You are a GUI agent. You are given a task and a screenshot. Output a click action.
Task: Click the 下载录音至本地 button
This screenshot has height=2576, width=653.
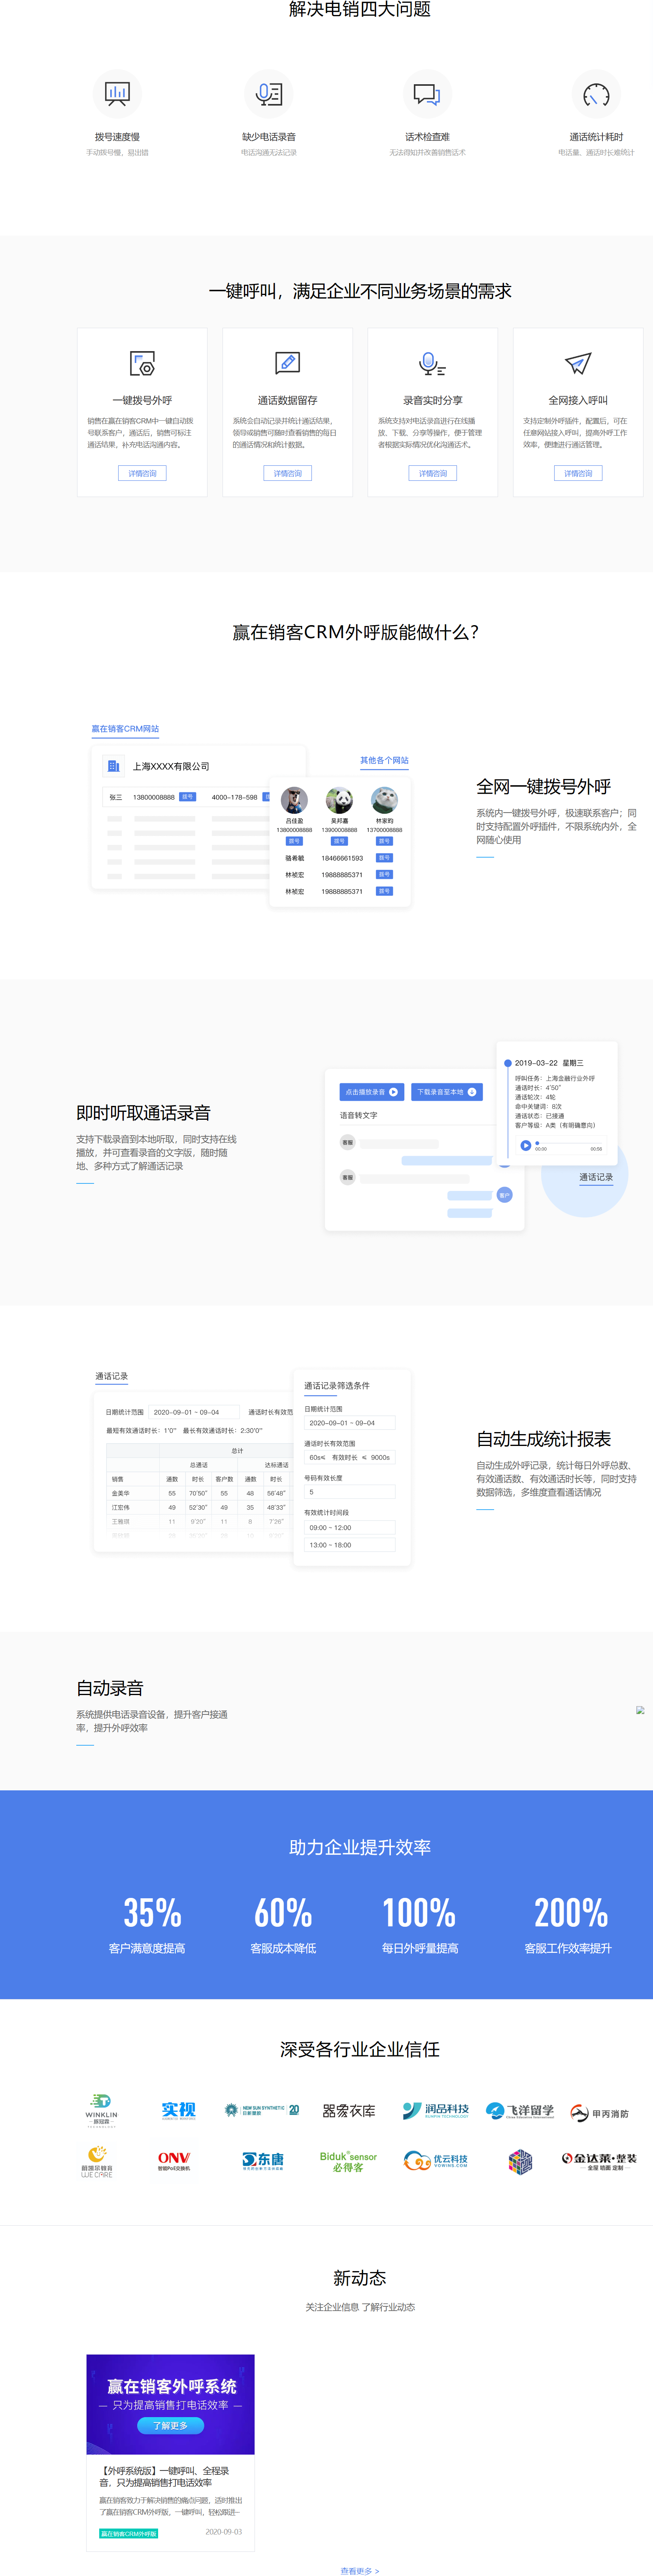(x=446, y=1092)
